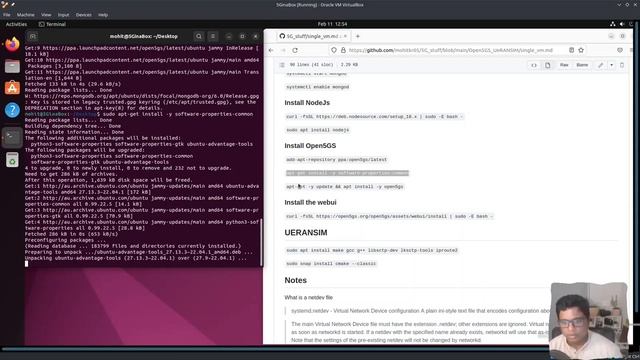The image size is (640, 360).
Task: Click the 'sudo snap install cmake --classic' line
Action: click(331, 264)
